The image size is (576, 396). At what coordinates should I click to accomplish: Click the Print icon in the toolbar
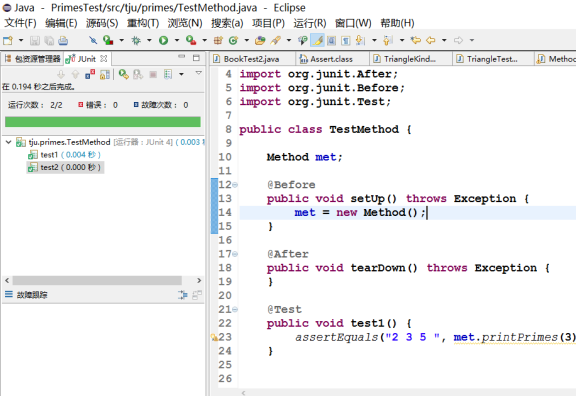tap(63, 40)
